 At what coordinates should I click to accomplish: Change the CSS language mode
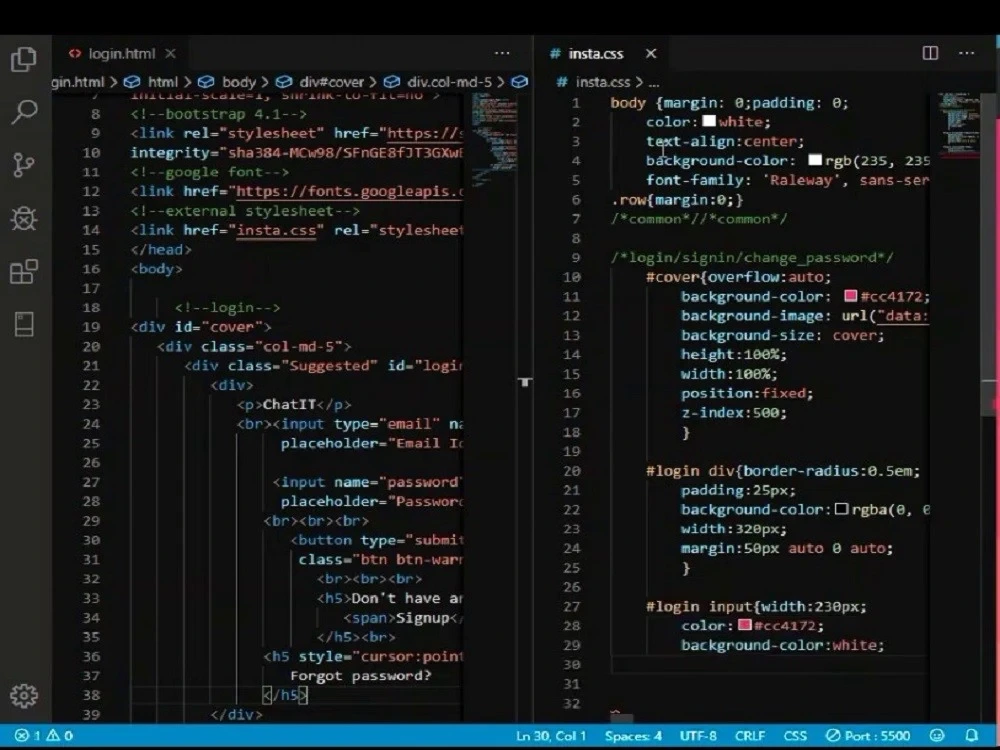pos(795,735)
